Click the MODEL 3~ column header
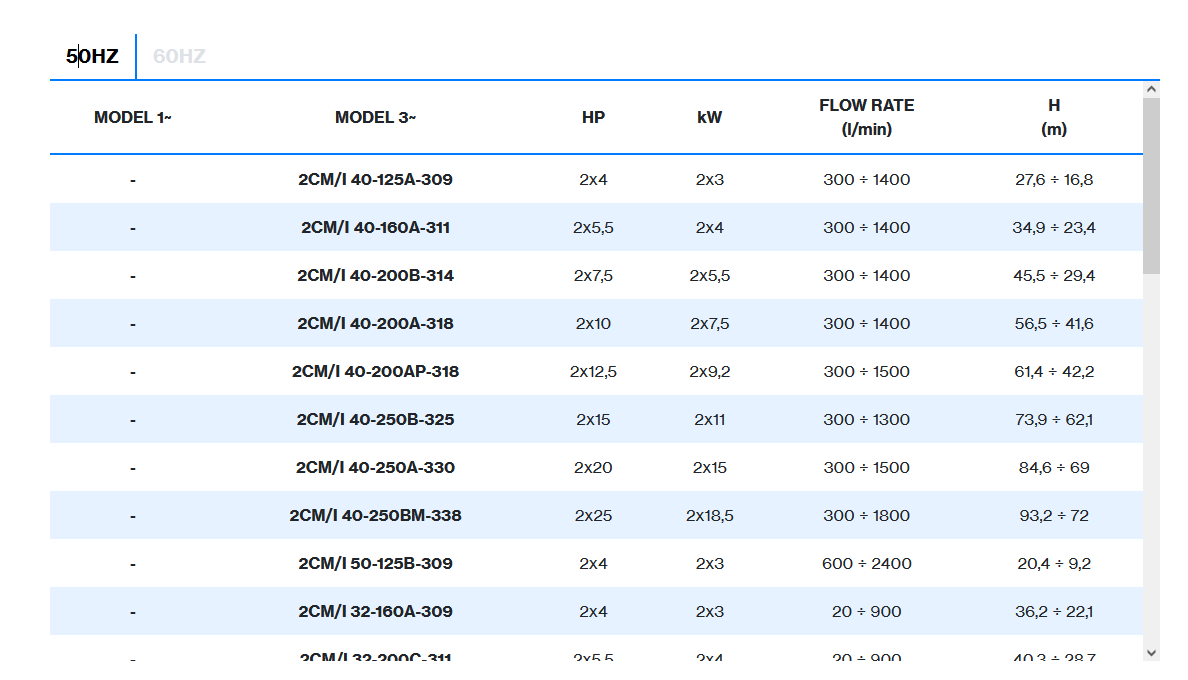 (x=375, y=117)
